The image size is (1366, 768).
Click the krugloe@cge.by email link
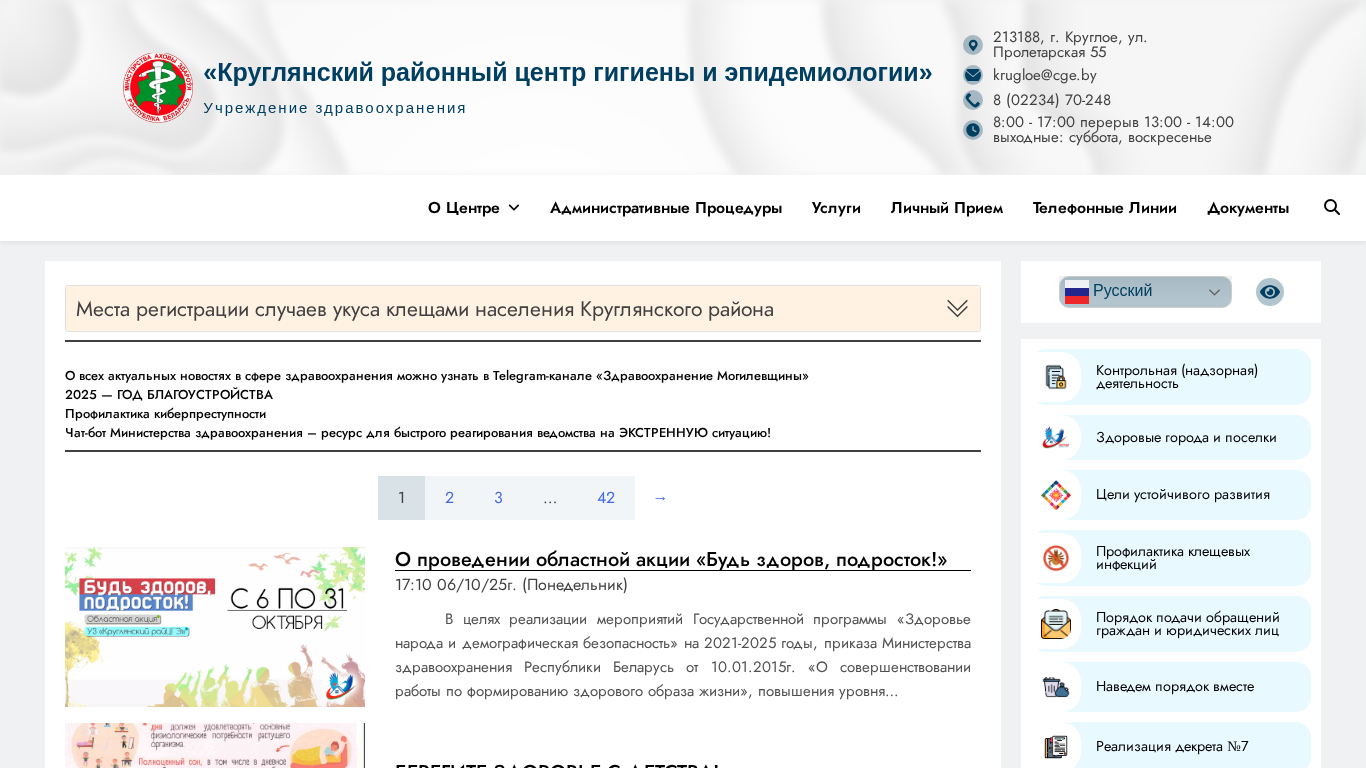1044,75
